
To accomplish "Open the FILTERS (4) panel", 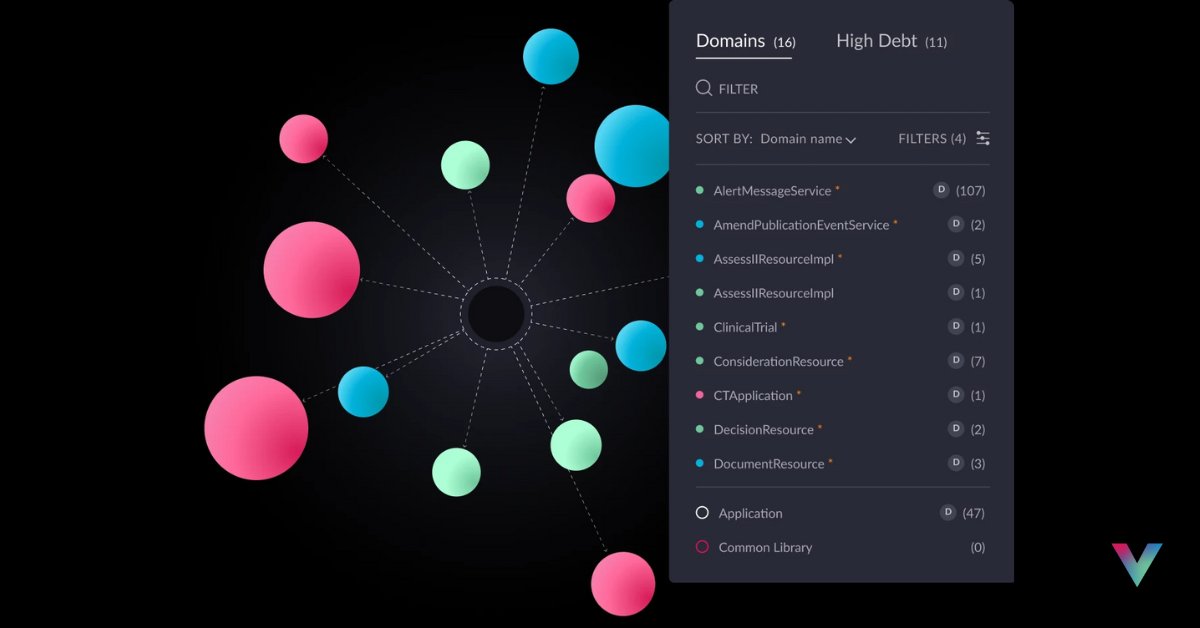I will (933, 138).
